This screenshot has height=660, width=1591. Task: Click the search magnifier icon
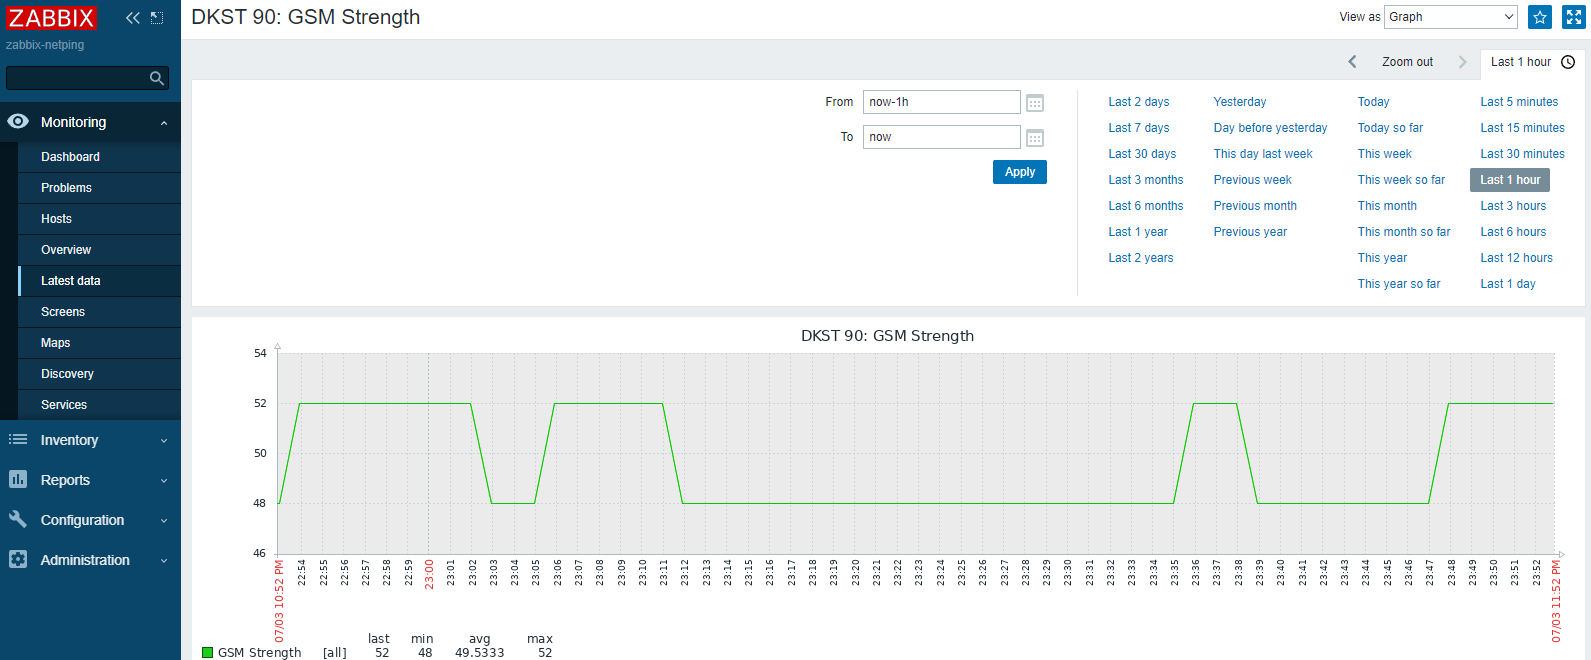156,78
